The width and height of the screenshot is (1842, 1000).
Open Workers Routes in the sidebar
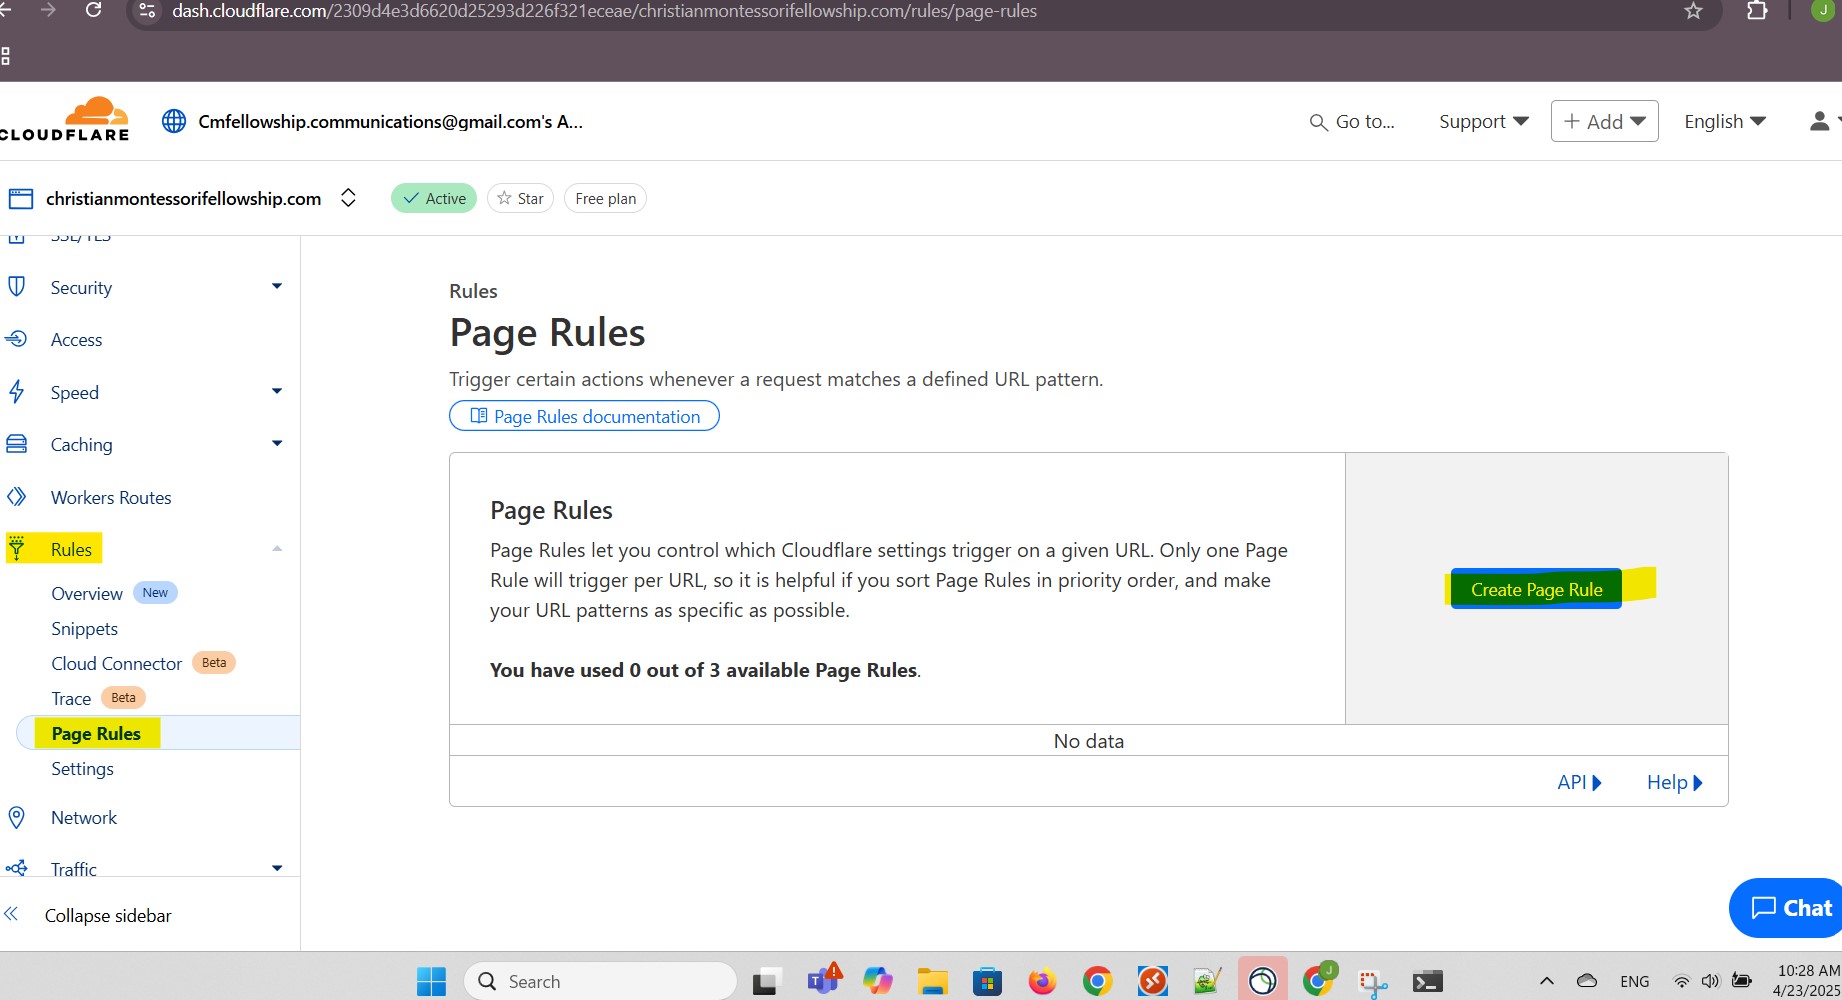[x=111, y=497]
